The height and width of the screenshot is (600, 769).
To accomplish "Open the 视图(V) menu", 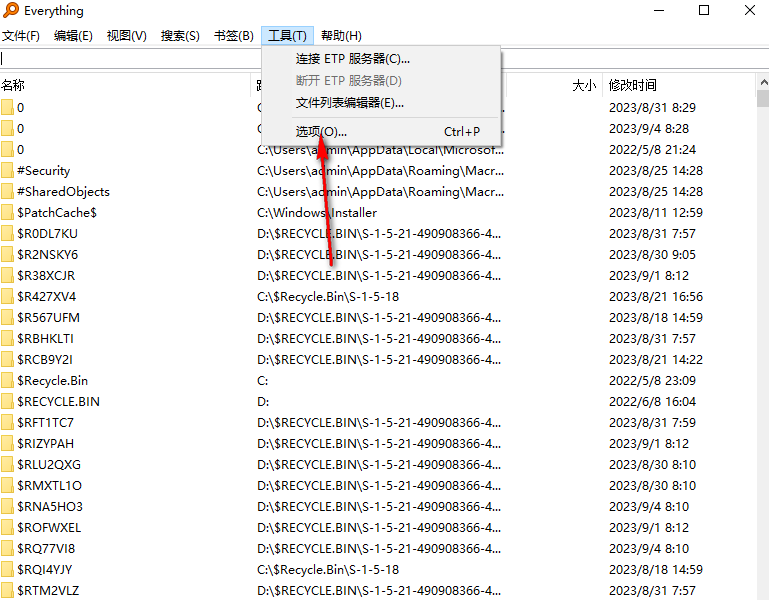I will coord(127,36).
